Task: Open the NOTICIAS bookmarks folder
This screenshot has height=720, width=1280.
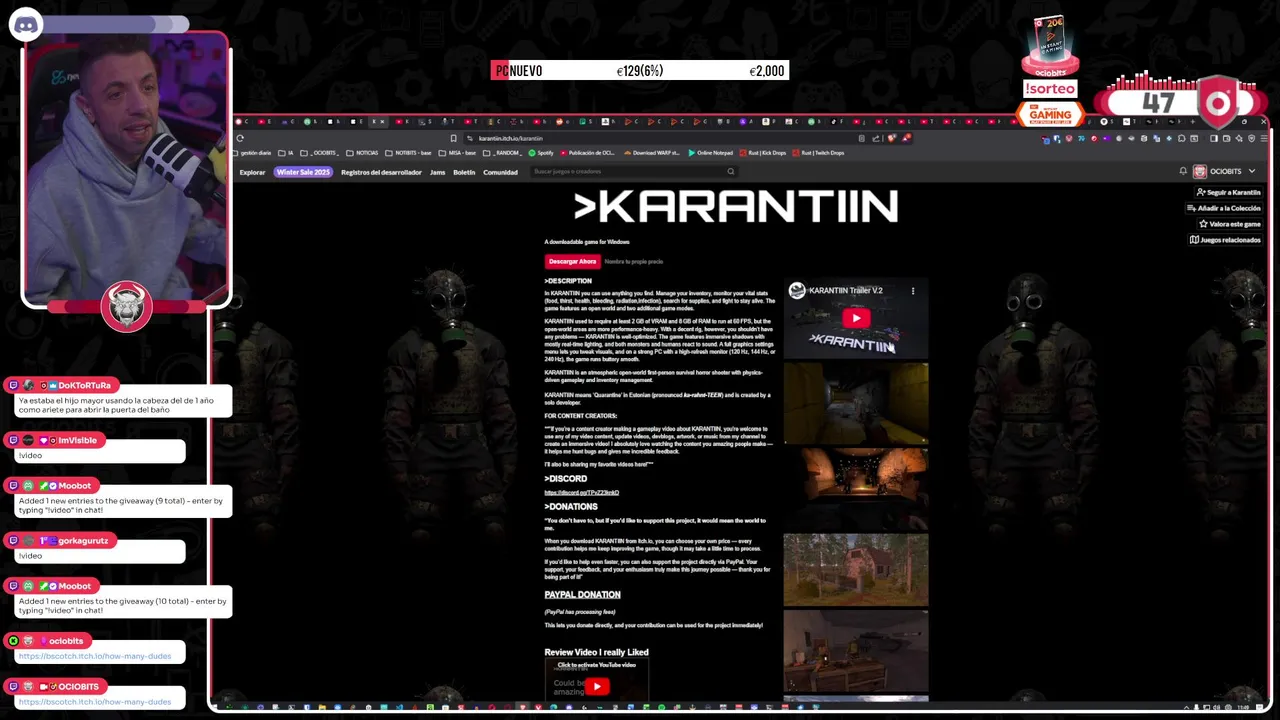Action: click(362, 153)
